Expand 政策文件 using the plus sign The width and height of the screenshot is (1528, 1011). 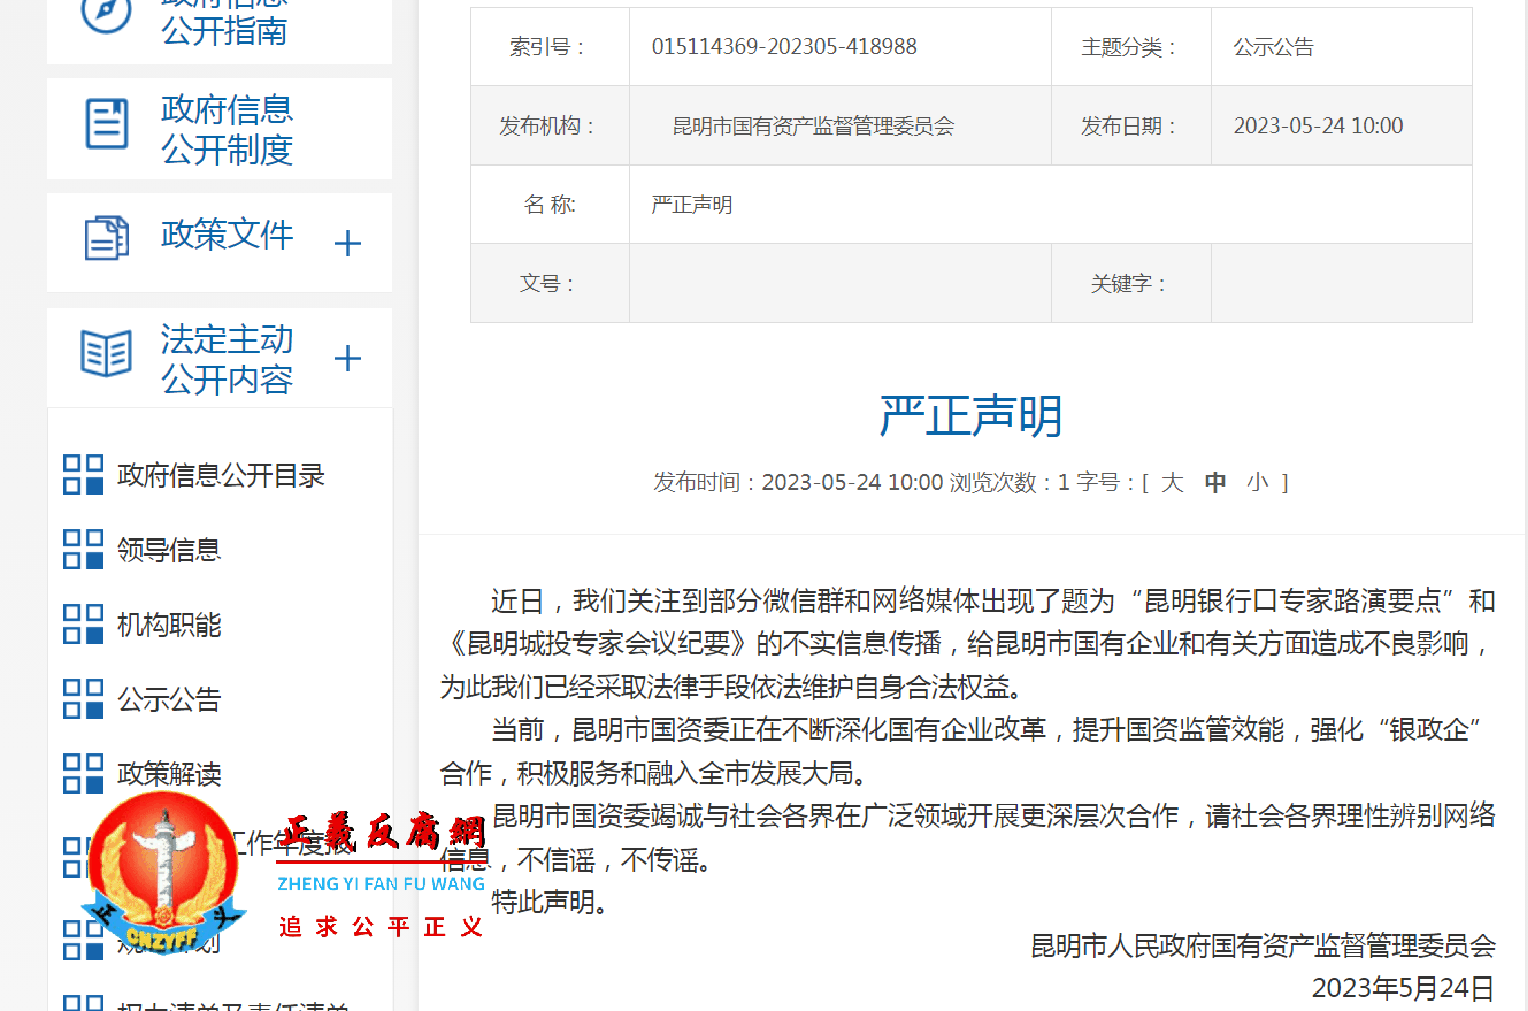tap(348, 242)
